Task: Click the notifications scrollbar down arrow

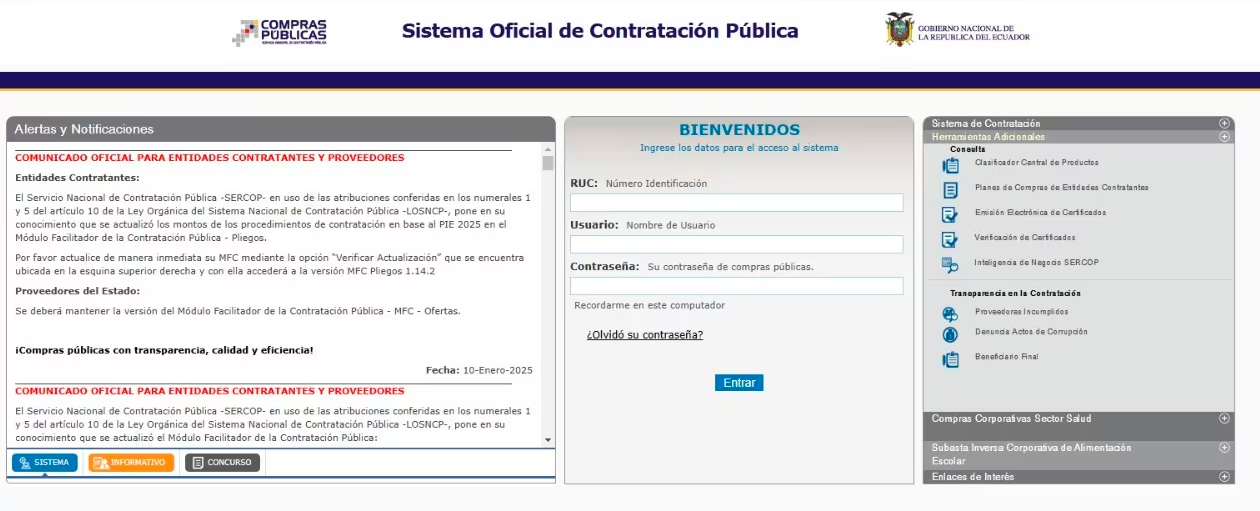Action: coord(547,440)
